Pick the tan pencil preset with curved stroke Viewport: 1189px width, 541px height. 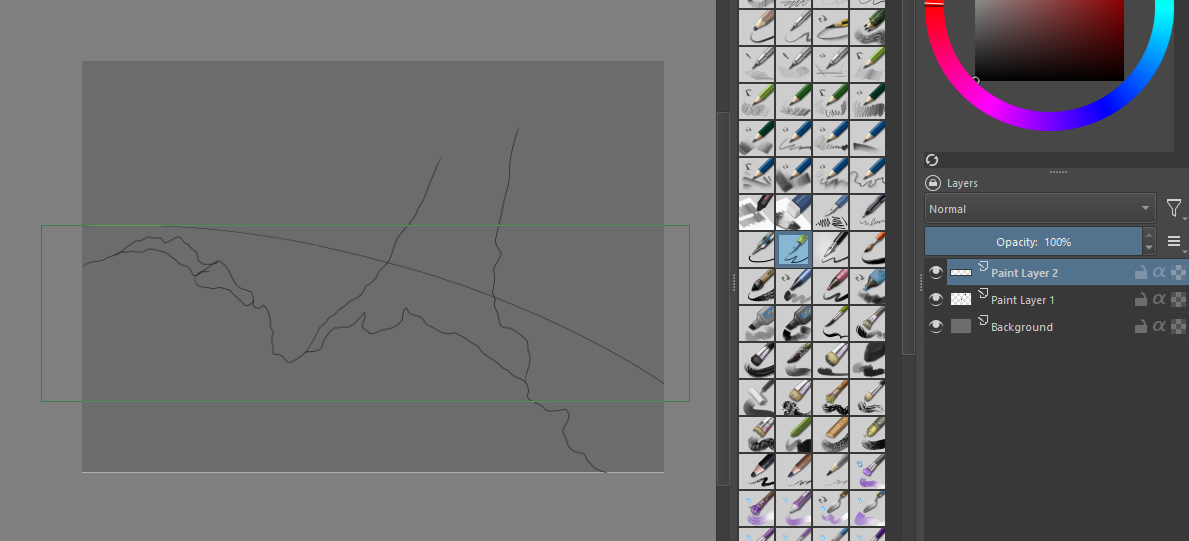tap(756, 27)
